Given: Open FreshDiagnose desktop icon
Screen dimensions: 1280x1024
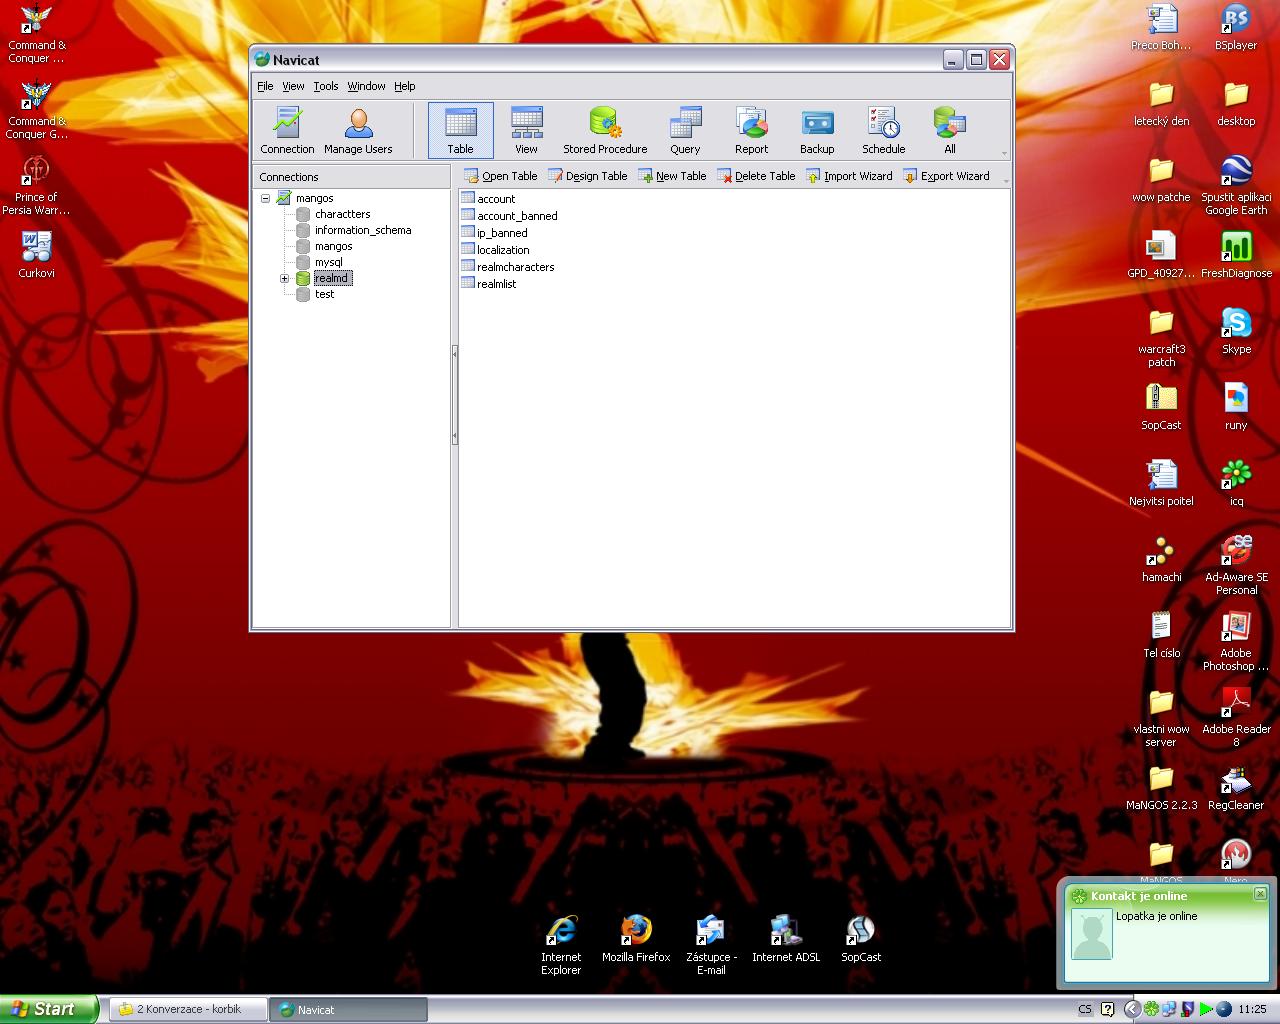Looking at the screenshot, I should pos(1236,256).
